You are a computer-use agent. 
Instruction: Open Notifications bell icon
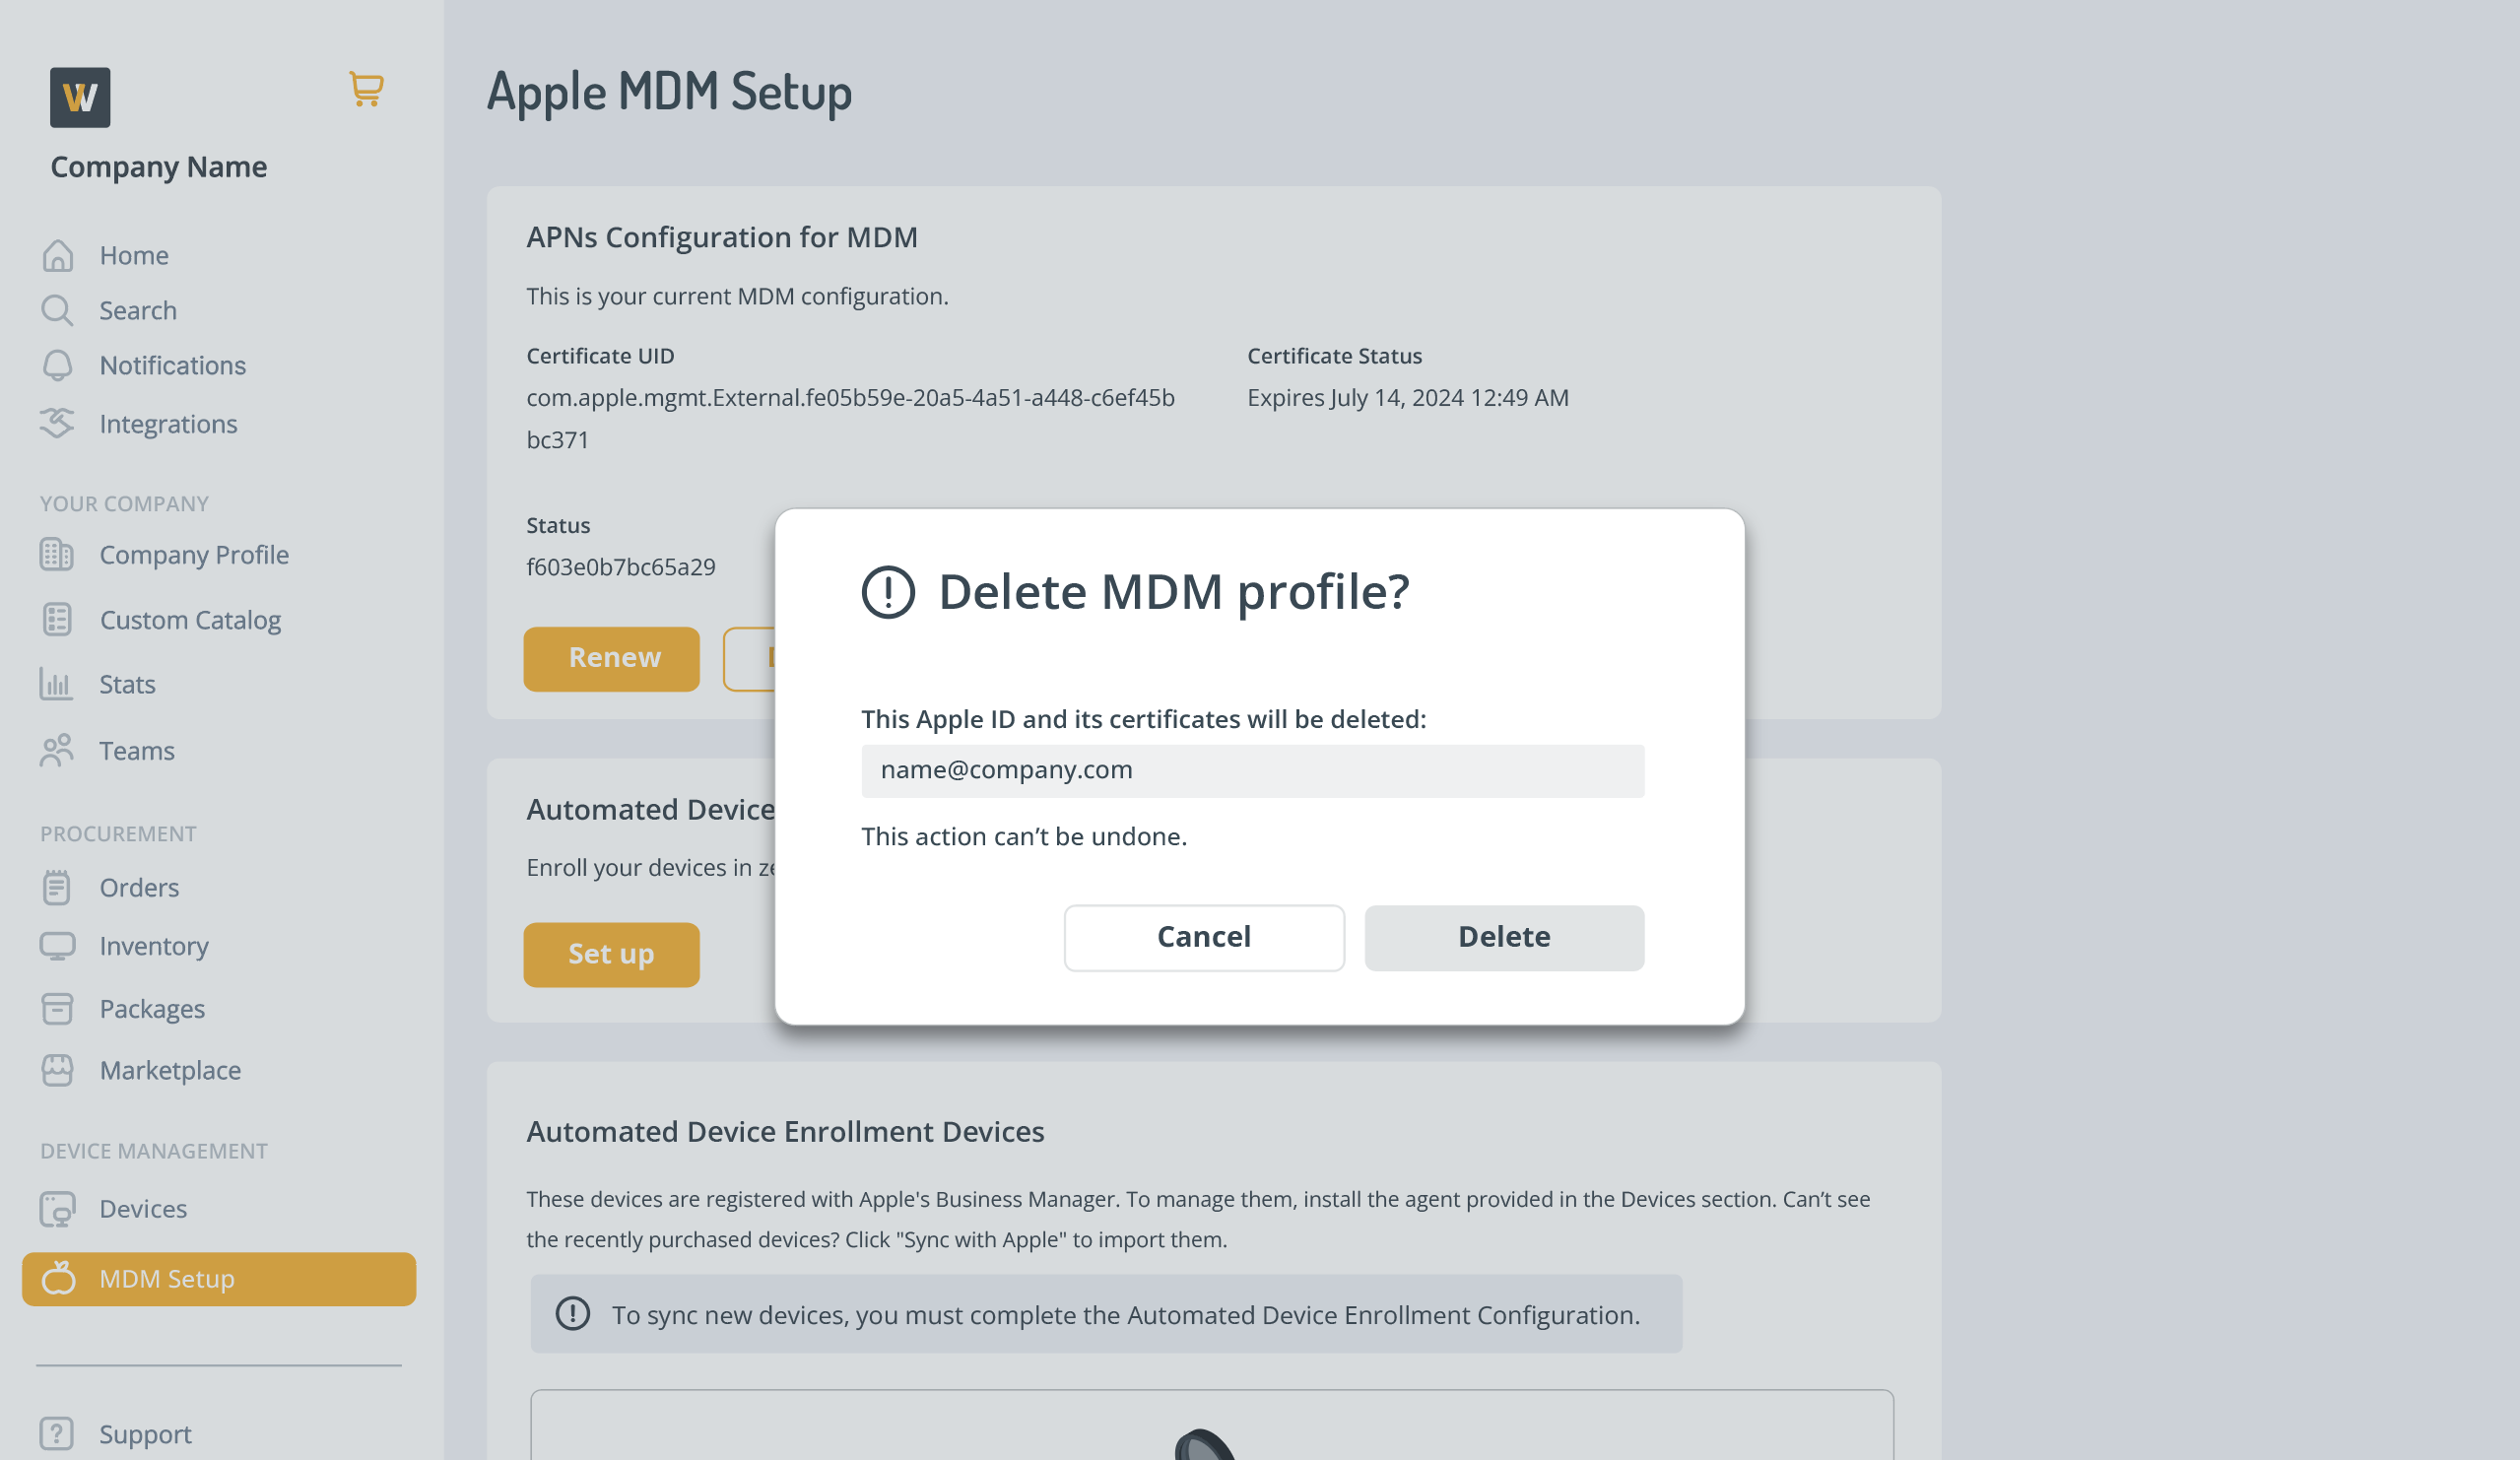click(x=58, y=366)
